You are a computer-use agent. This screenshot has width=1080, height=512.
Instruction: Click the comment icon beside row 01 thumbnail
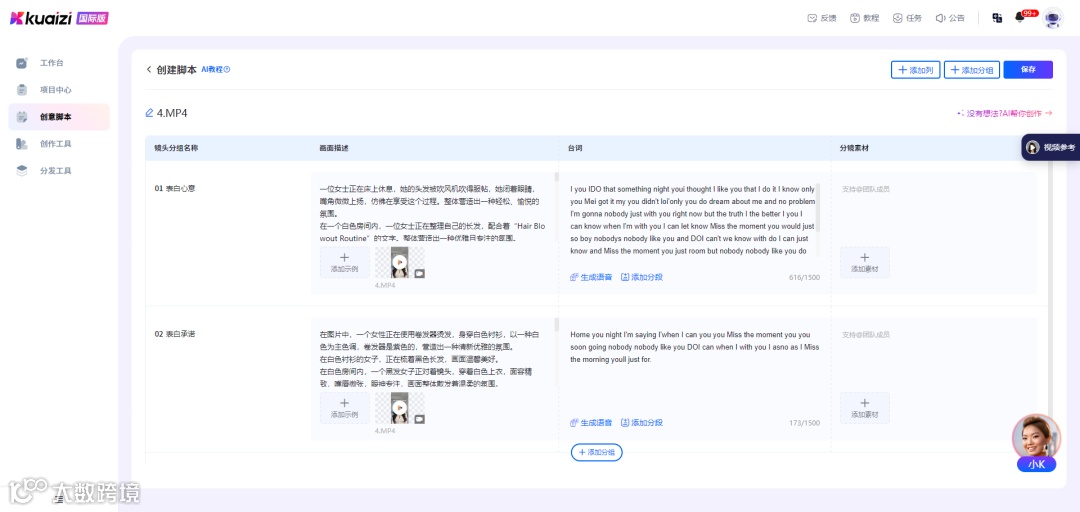pos(419,274)
